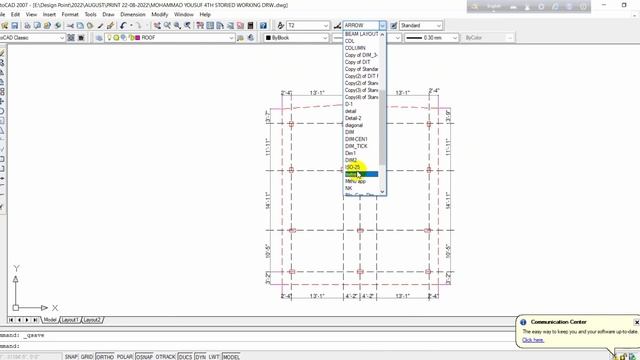Click the Workspace Settings icon
The width and height of the screenshot is (640, 360).
71,38
